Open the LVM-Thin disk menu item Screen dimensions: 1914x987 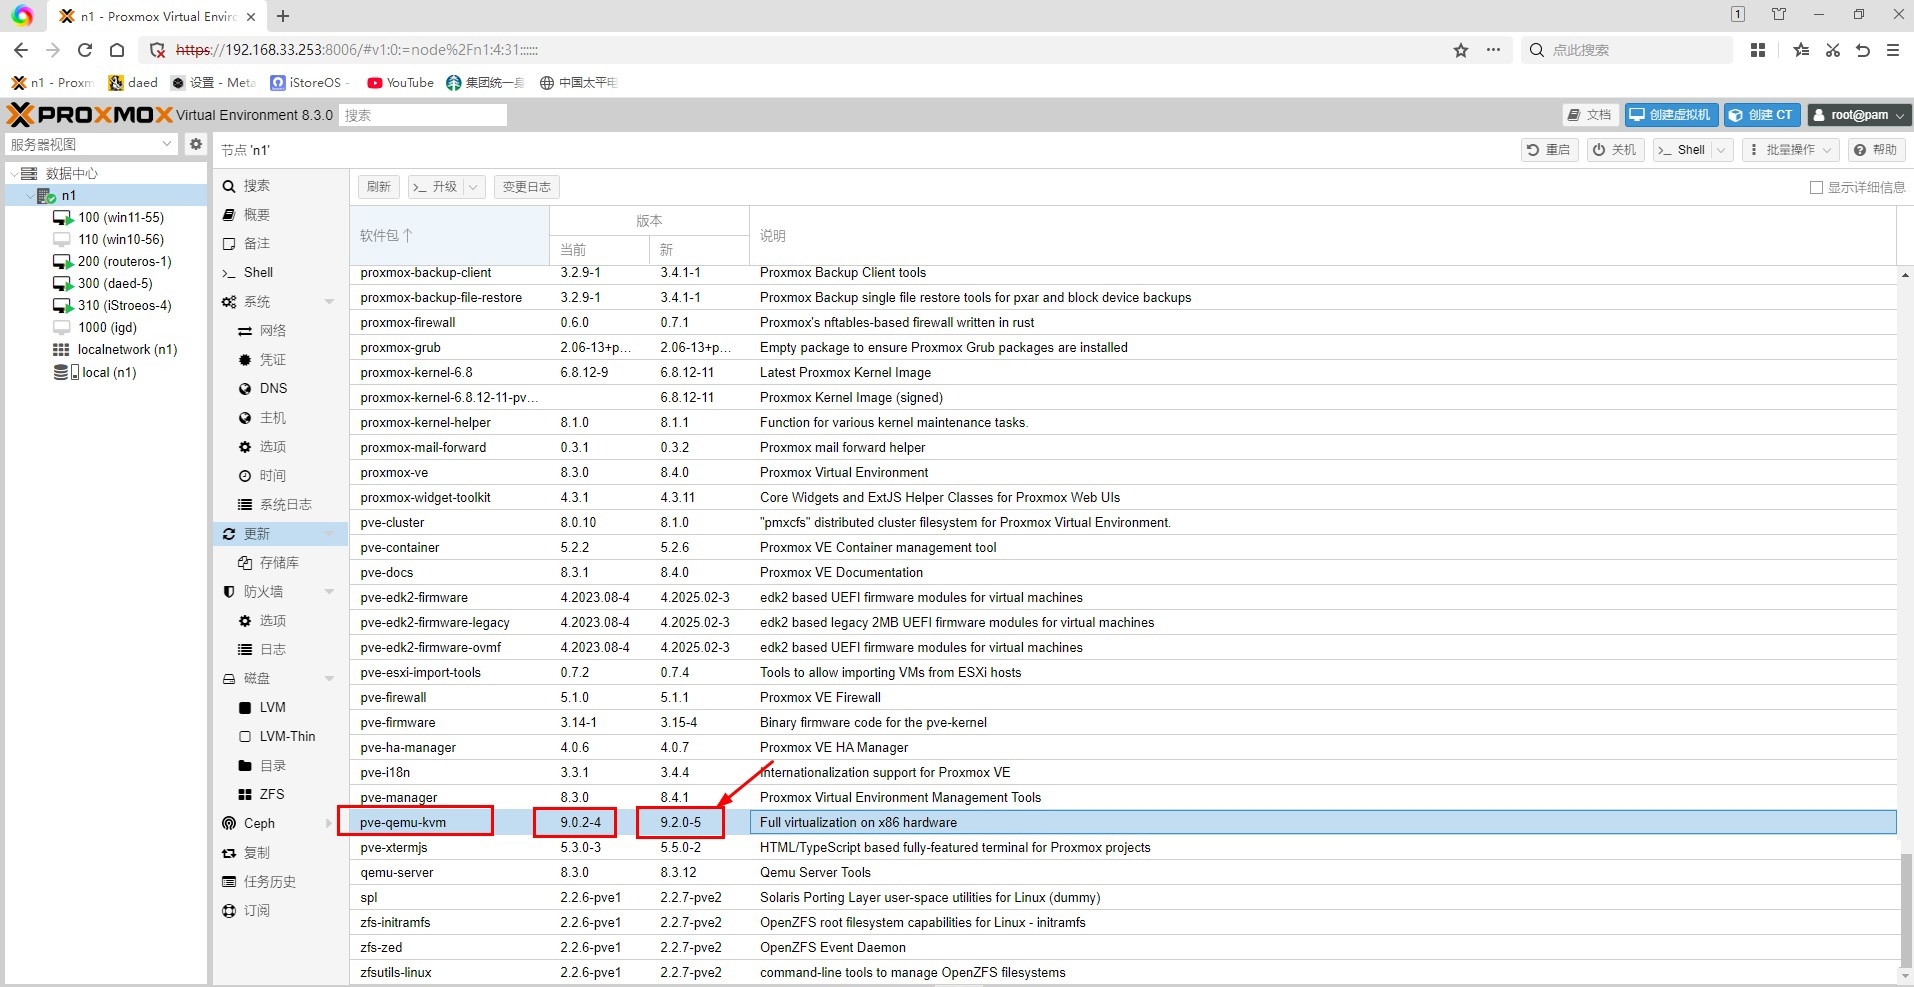[x=287, y=736]
